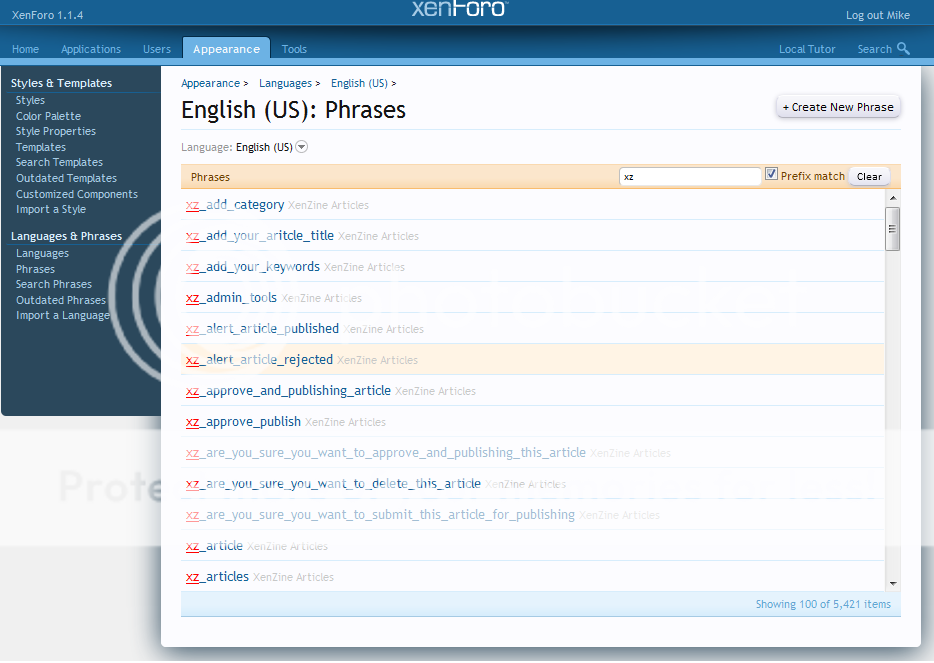
Task: Click inside the phrase search field
Action: coord(690,175)
